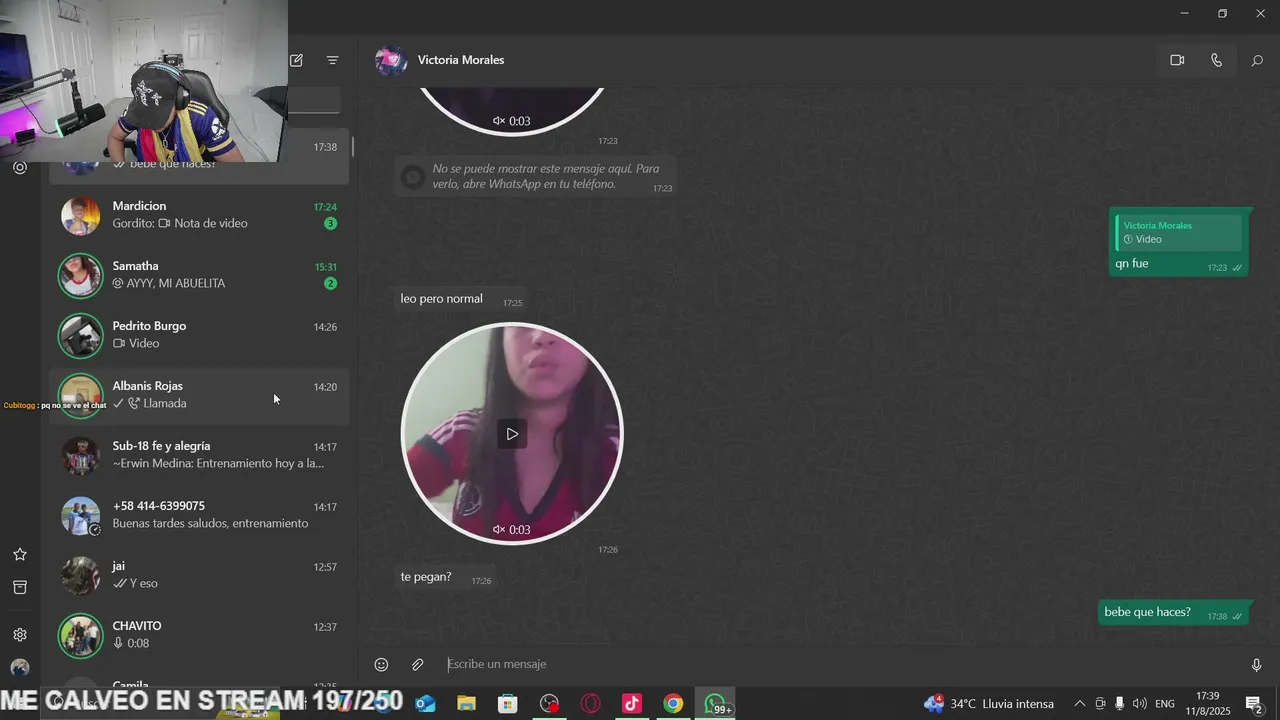Start a voice call with Victoria Morales
This screenshot has width=1280, height=720.
coord(1216,60)
